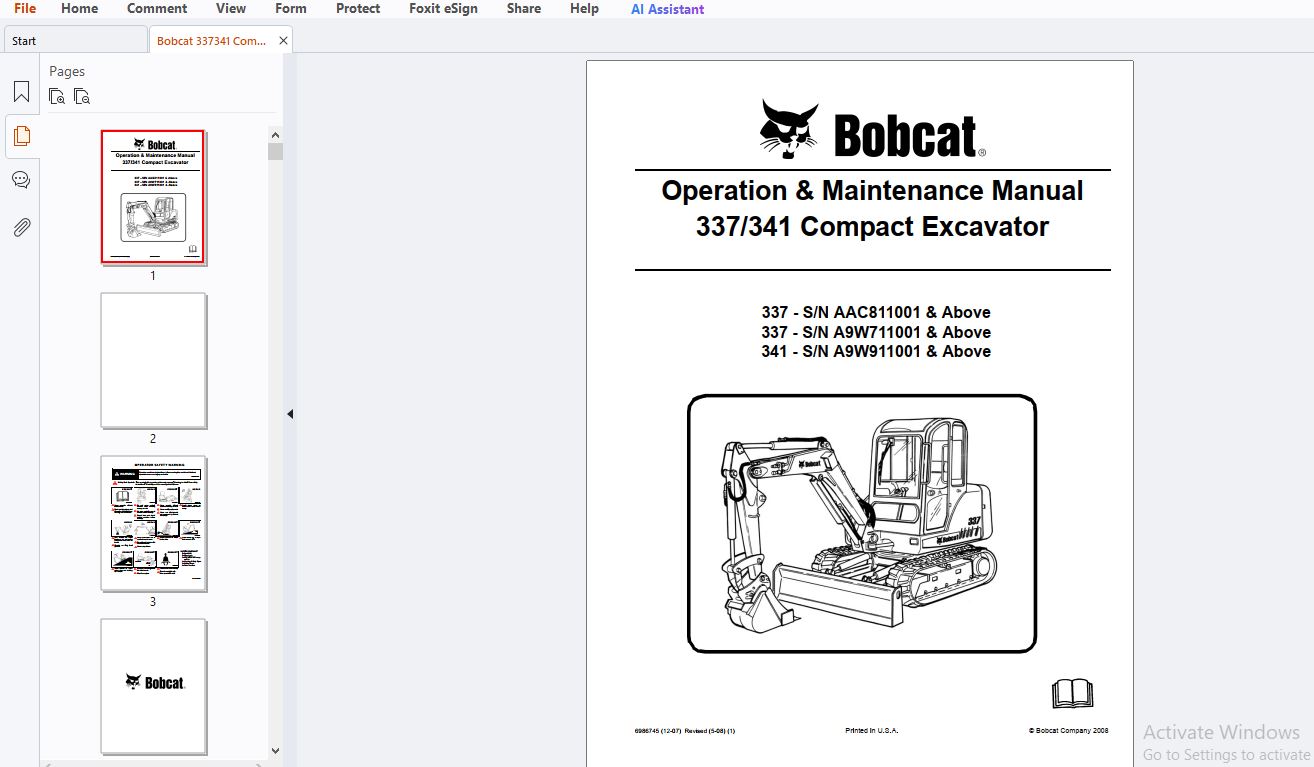Screen dimensions: 1314x767
Task: Click the 337/341 Compact Excavator title text
Action: (x=872, y=226)
